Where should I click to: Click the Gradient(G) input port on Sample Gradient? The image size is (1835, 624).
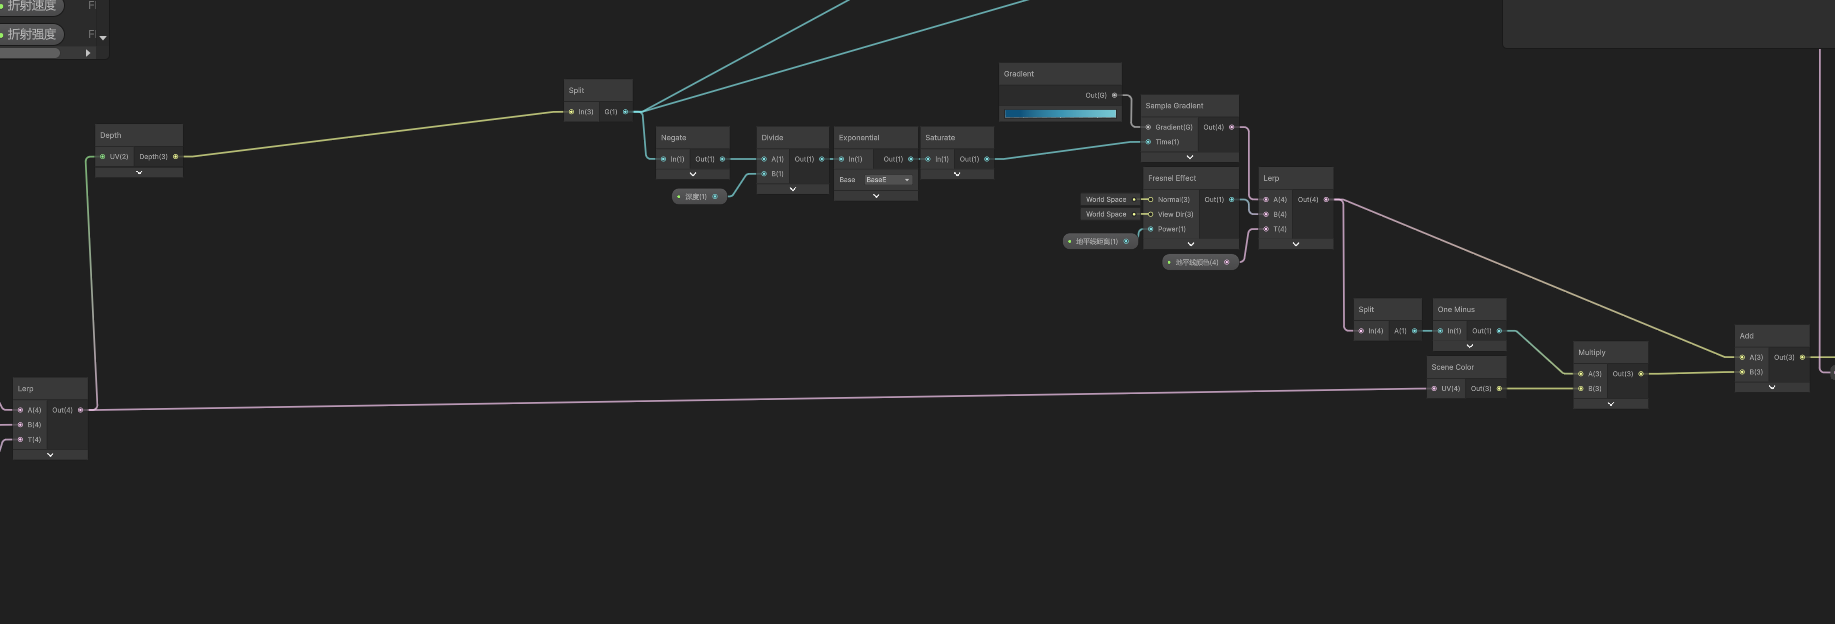[x=1148, y=127]
